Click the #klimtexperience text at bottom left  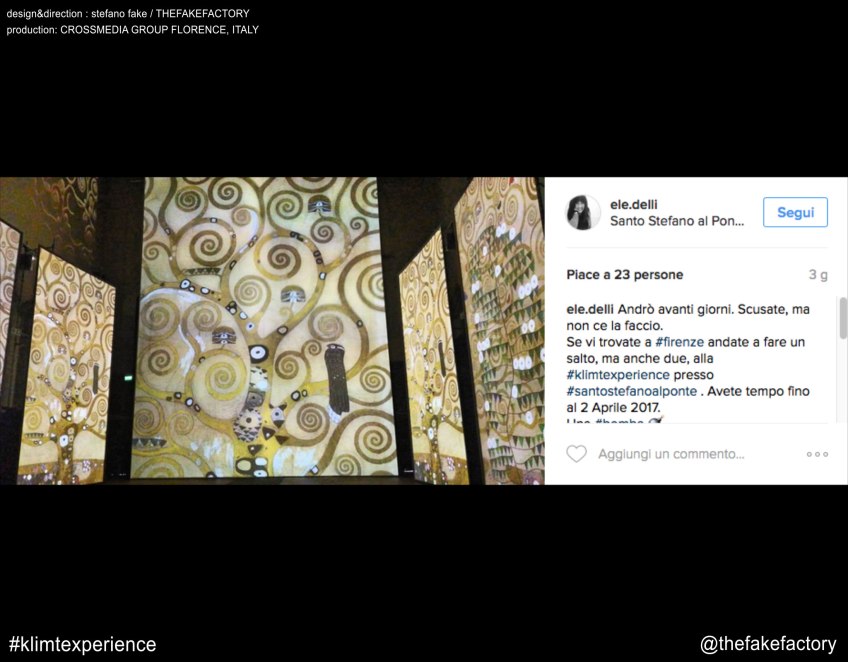click(82, 644)
